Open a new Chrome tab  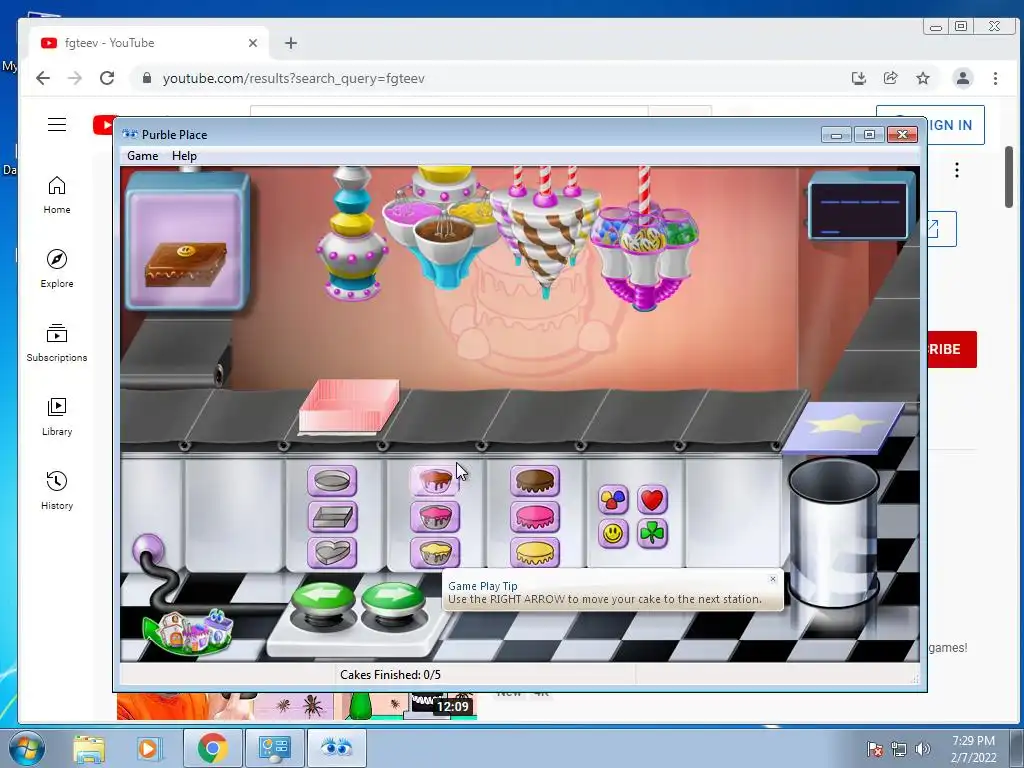click(291, 43)
